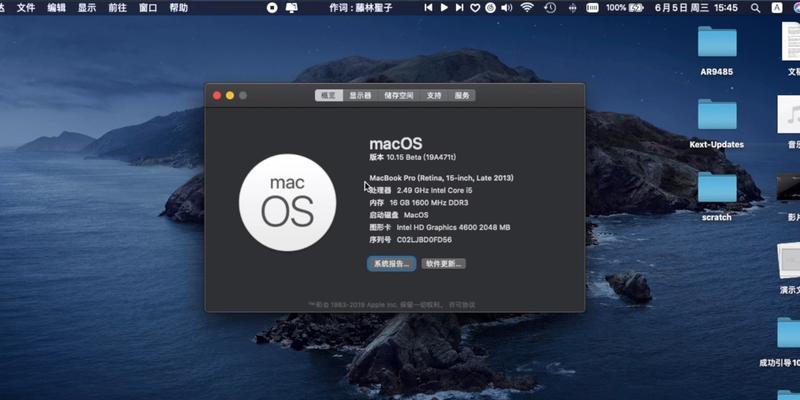The width and height of the screenshot is (800, 400).
Task: Click the stop recording icon in menu bar
Action: [x=272, y=8]
